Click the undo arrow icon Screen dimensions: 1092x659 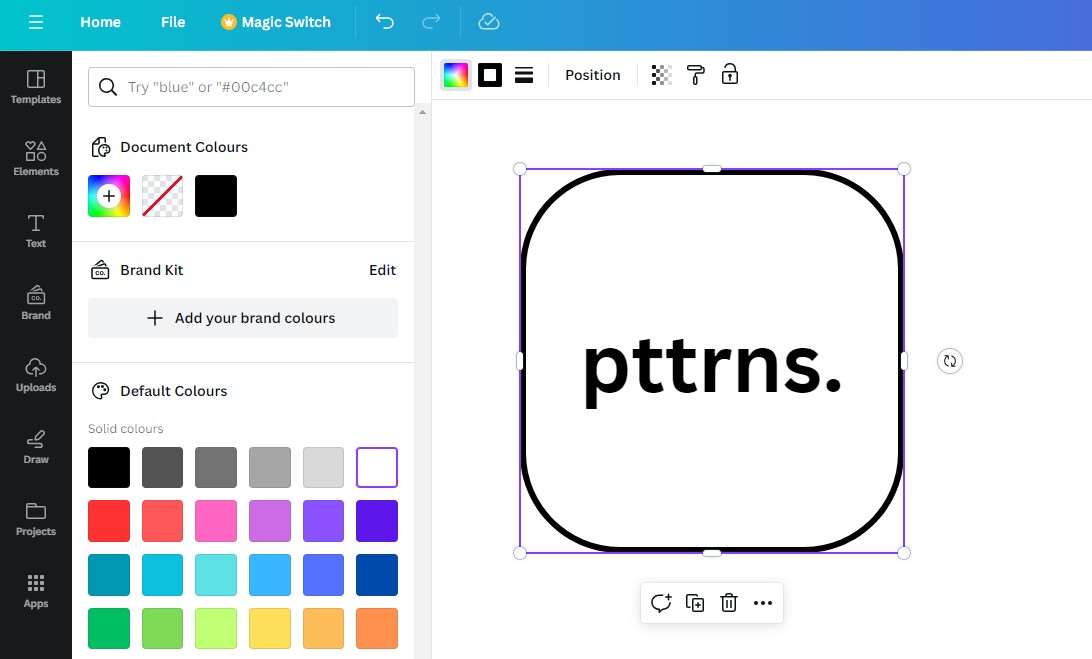coord(384,22)
